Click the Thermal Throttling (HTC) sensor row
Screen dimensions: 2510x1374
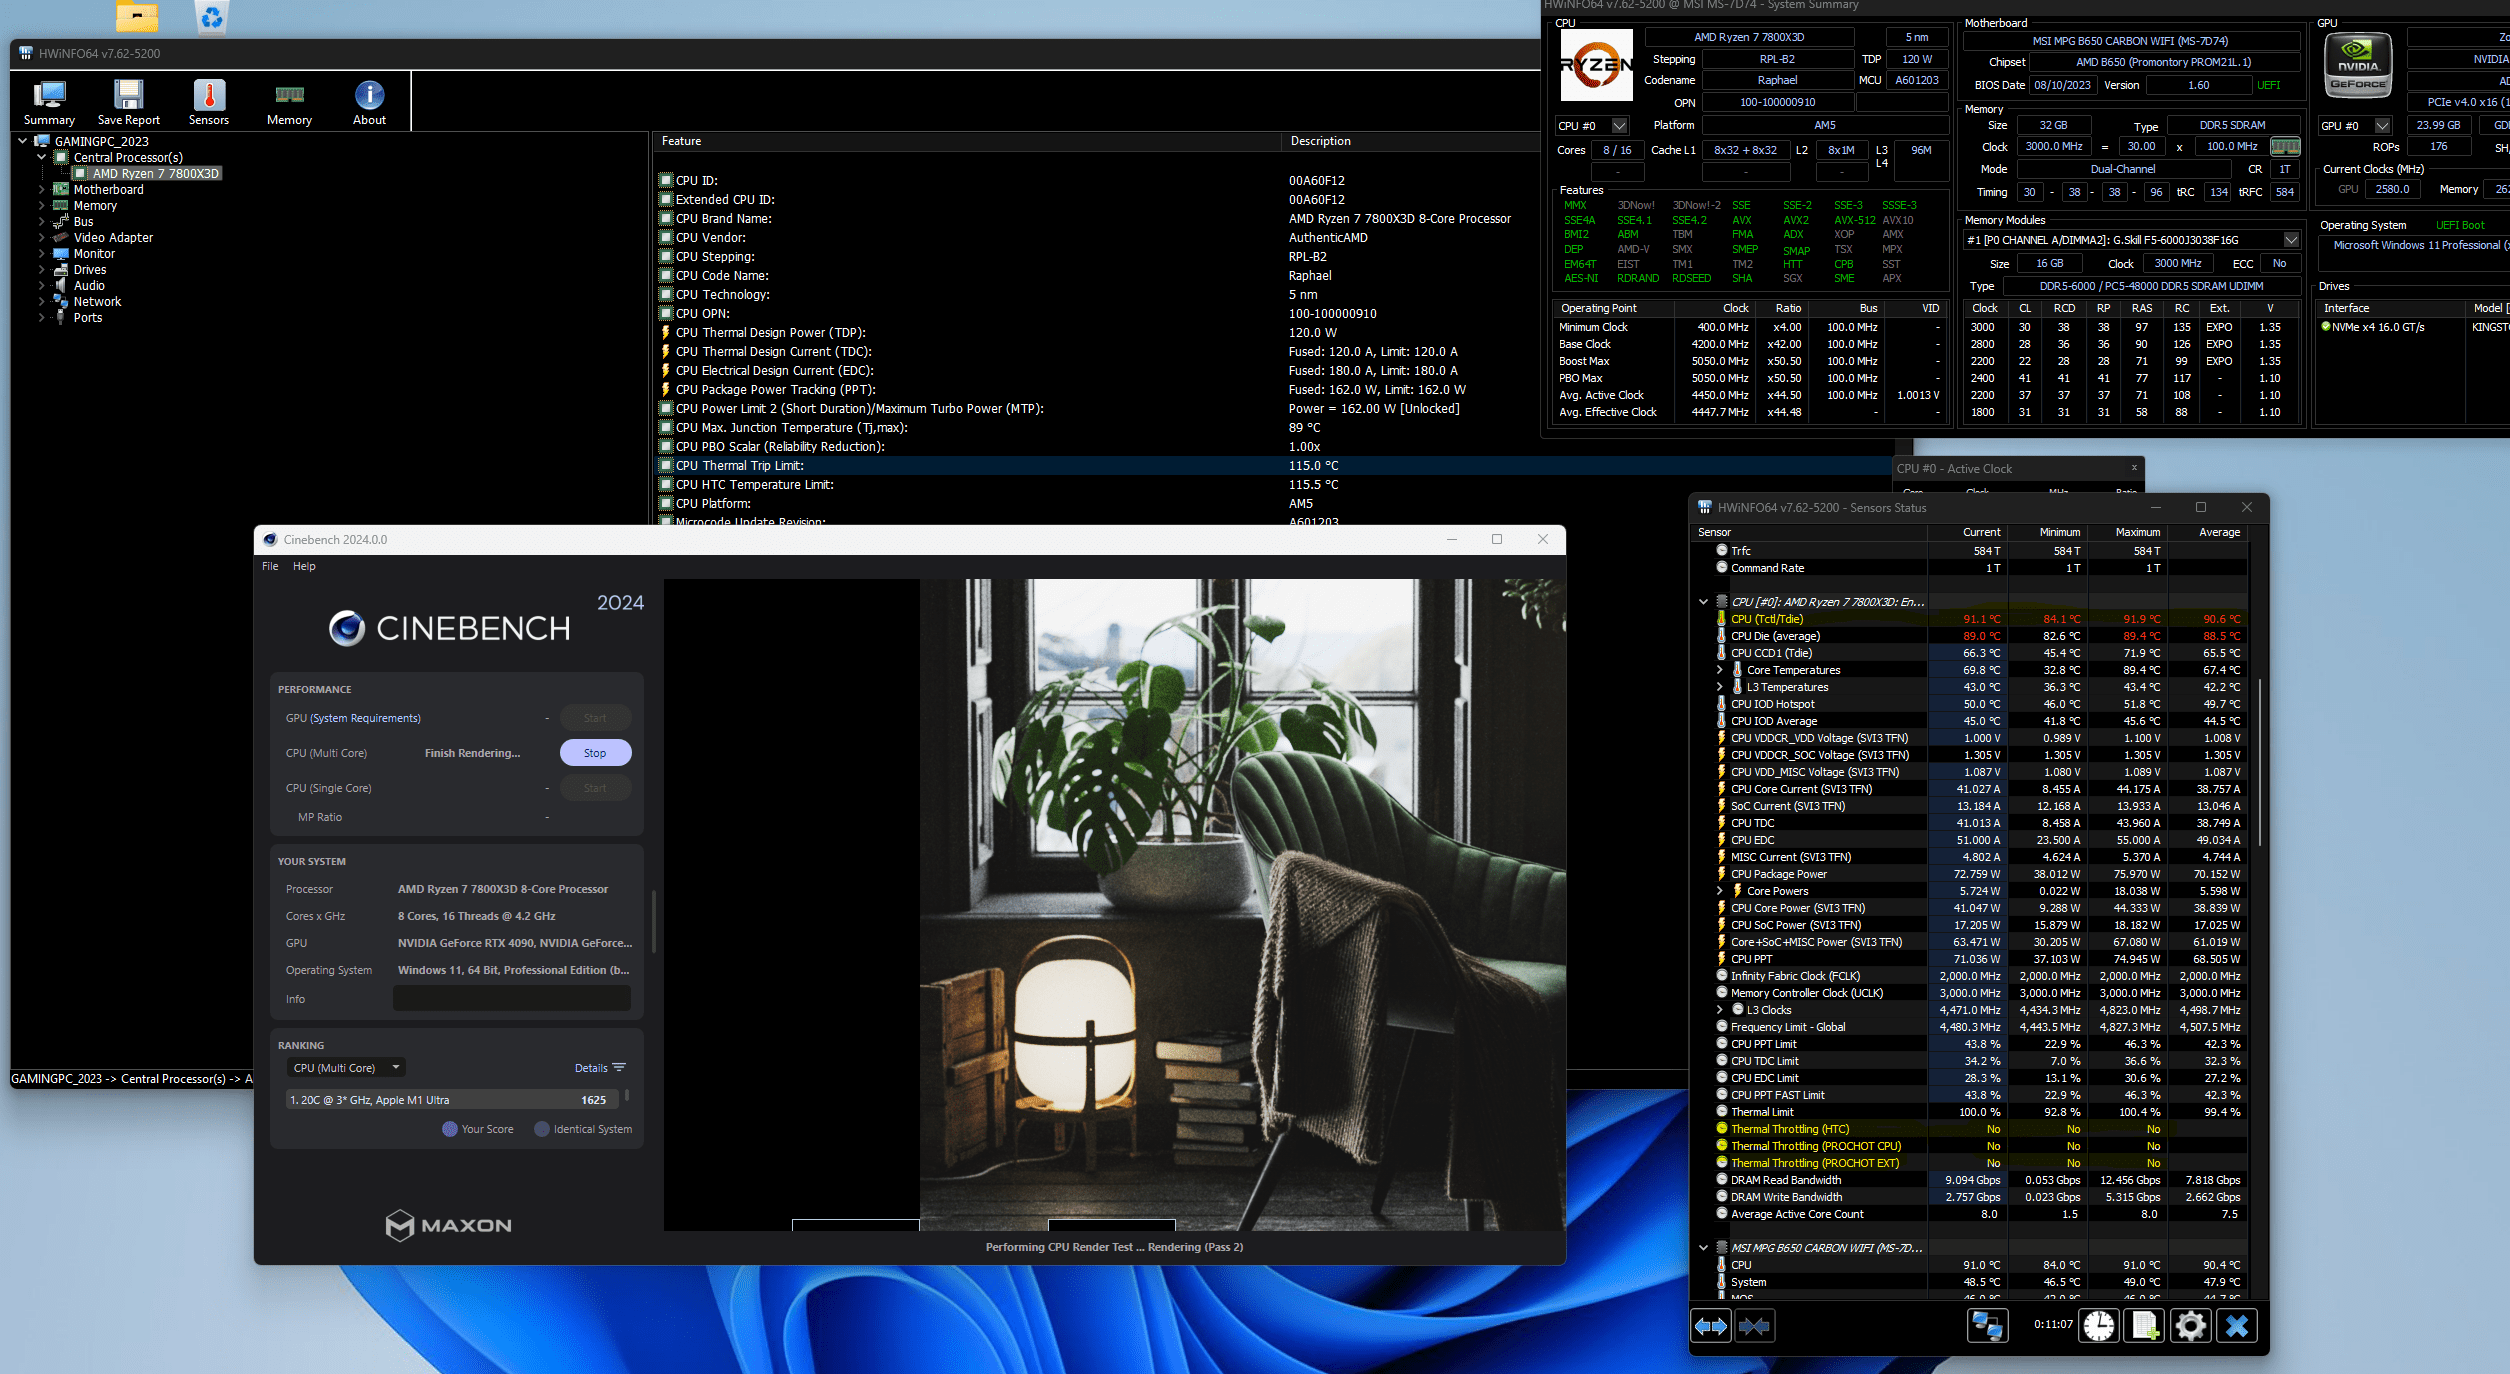pyautogui.click(x=1971, y=1129)
